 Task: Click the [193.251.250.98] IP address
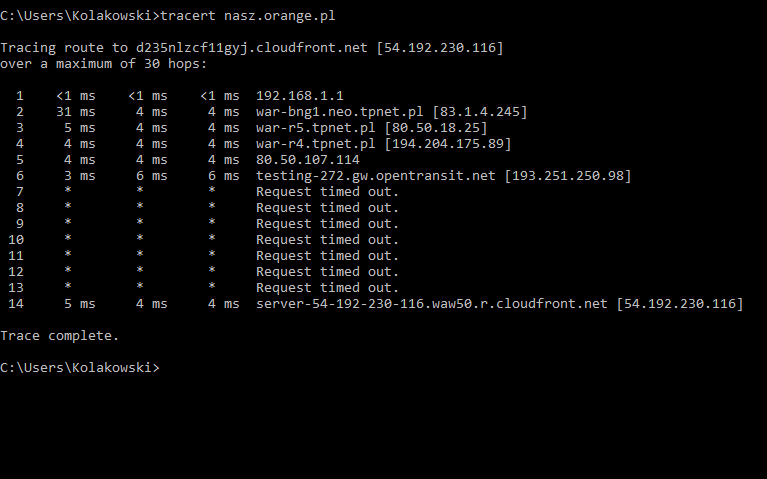(567, 176)
